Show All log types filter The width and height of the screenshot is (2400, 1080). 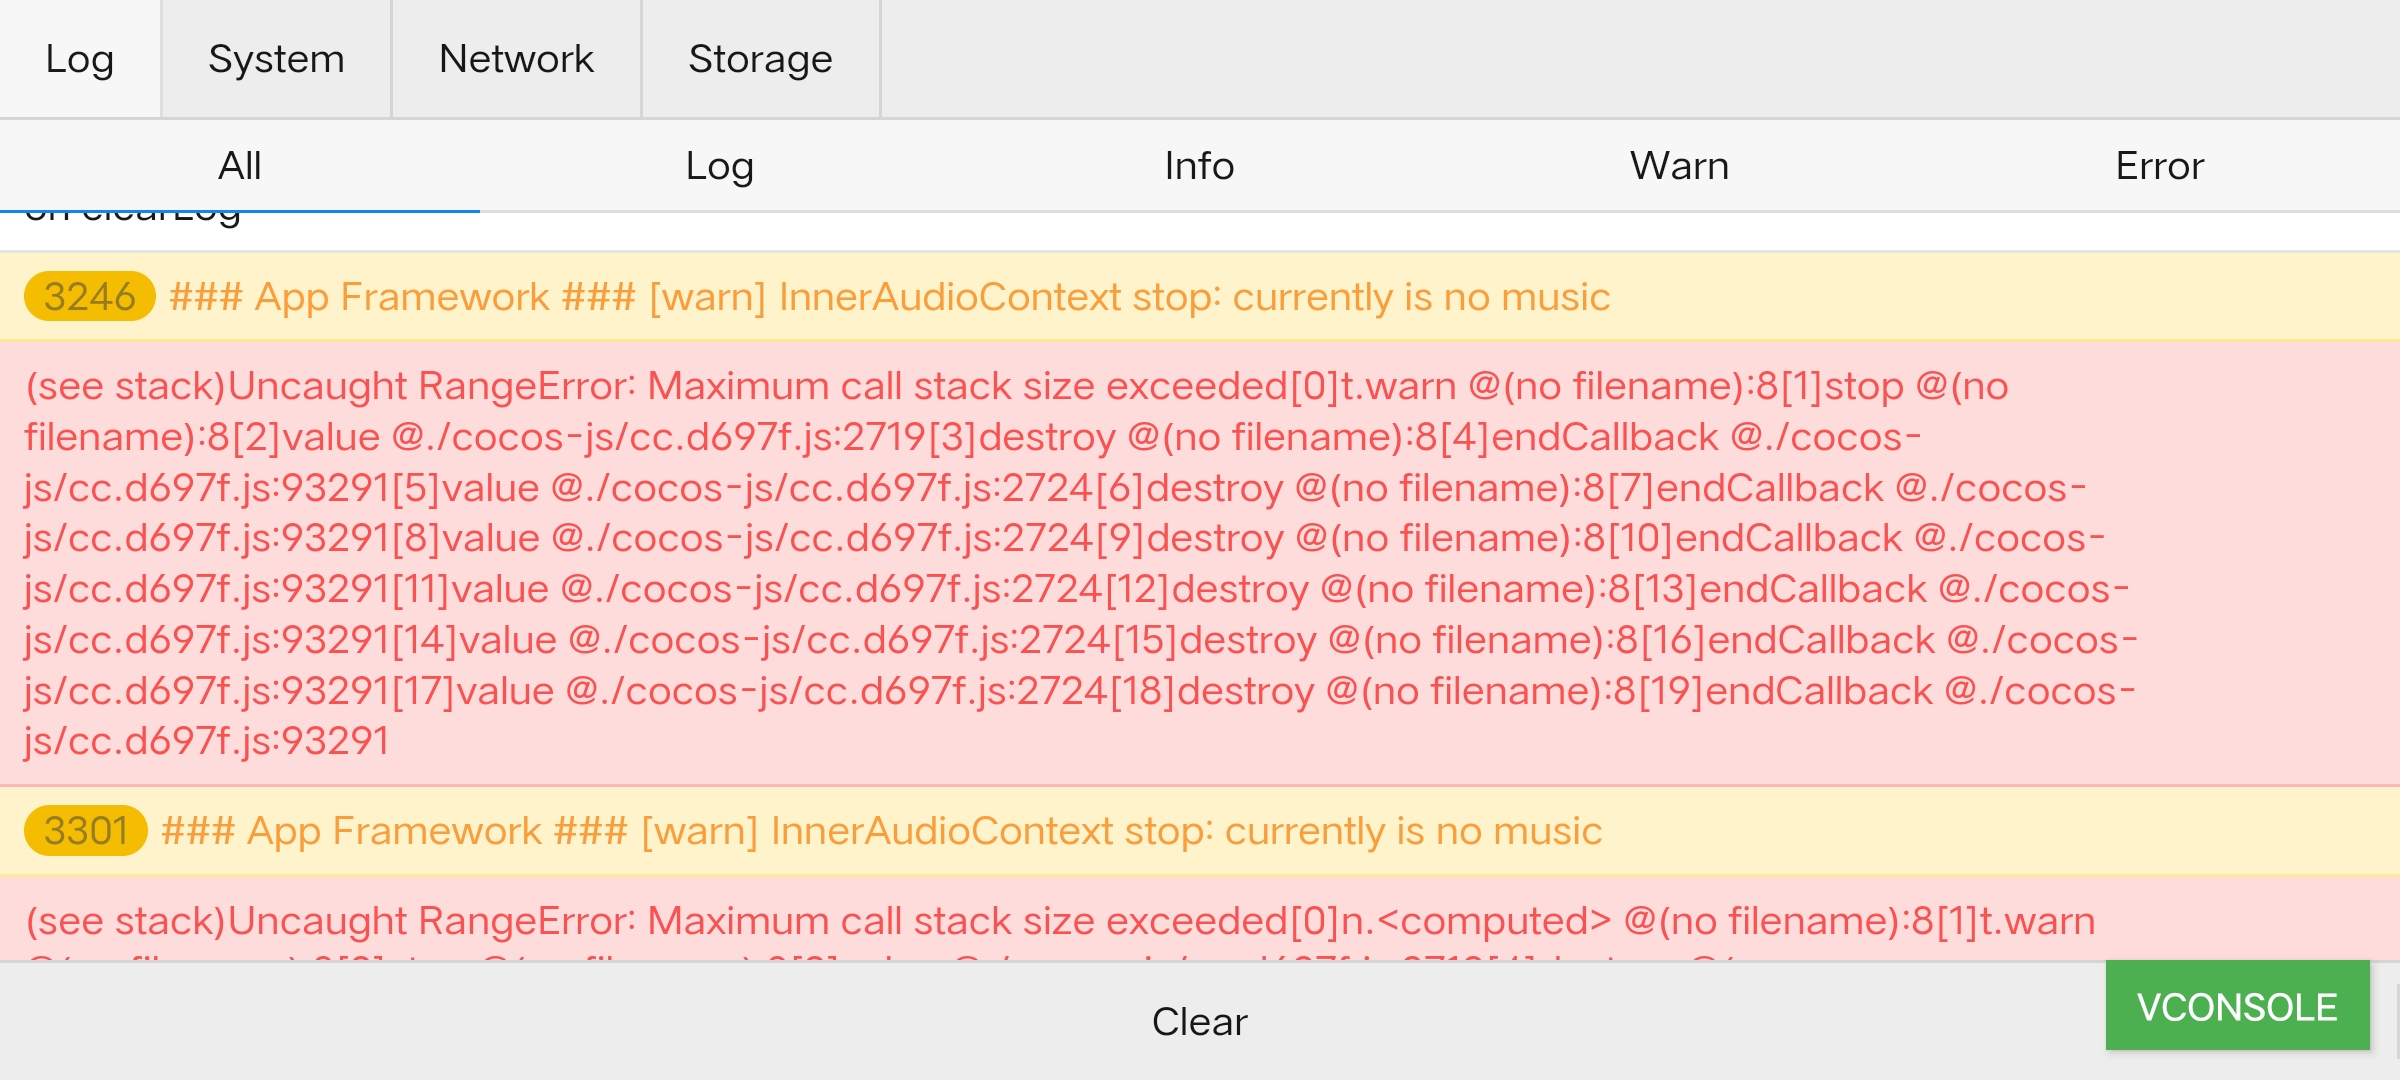(x=240, y=166)
